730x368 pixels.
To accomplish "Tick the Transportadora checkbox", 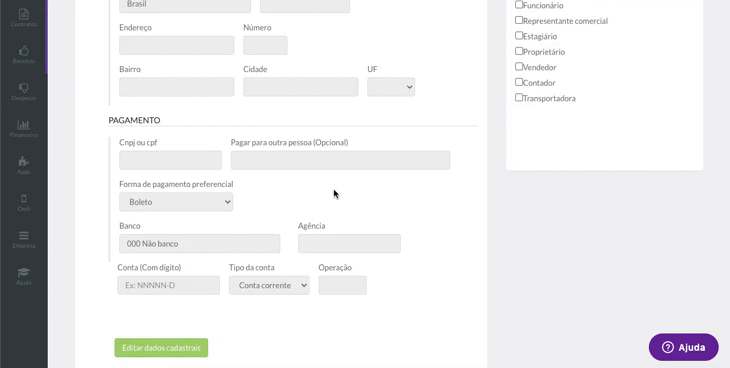I will [x=519, y=97].
